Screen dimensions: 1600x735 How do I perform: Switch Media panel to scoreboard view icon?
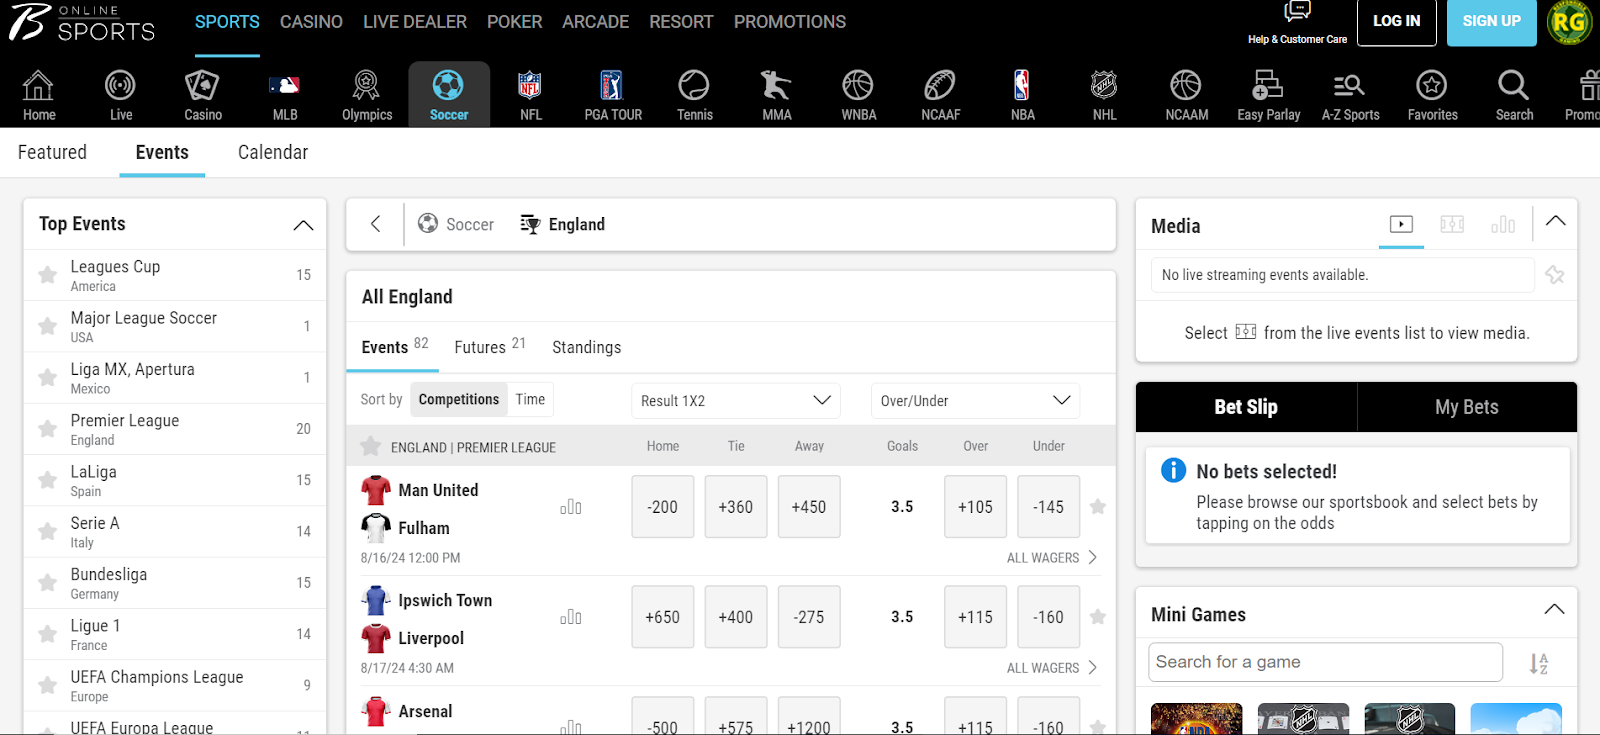click(1452, 224)
